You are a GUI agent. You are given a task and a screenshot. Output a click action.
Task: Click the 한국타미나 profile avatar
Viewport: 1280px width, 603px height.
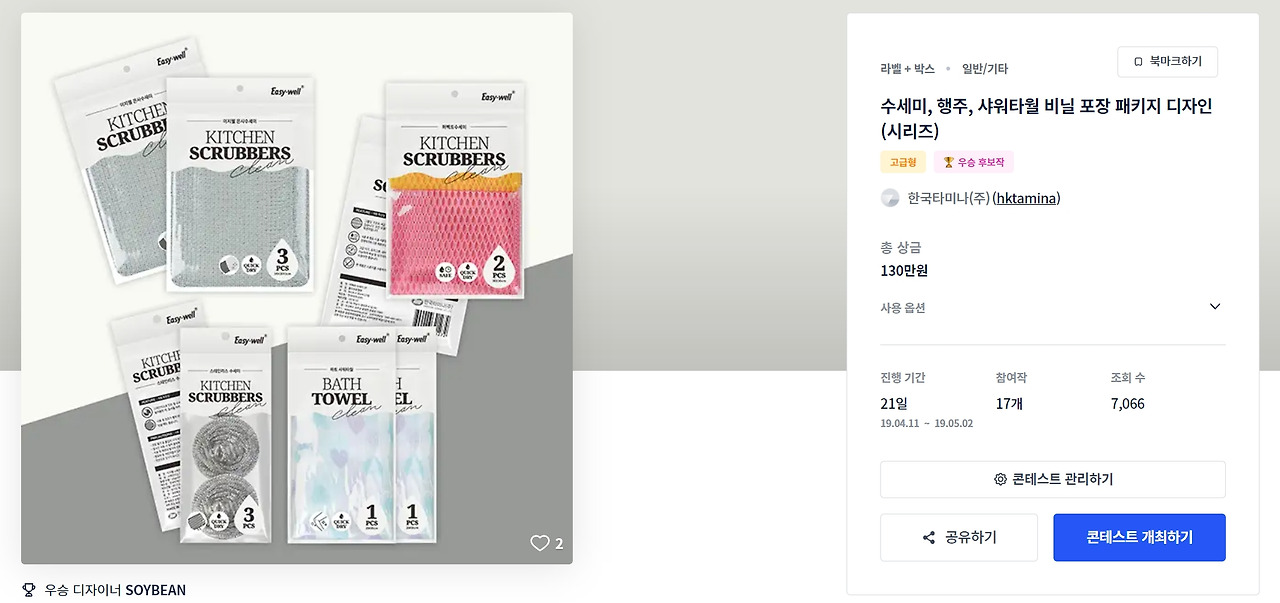(890, 198)
